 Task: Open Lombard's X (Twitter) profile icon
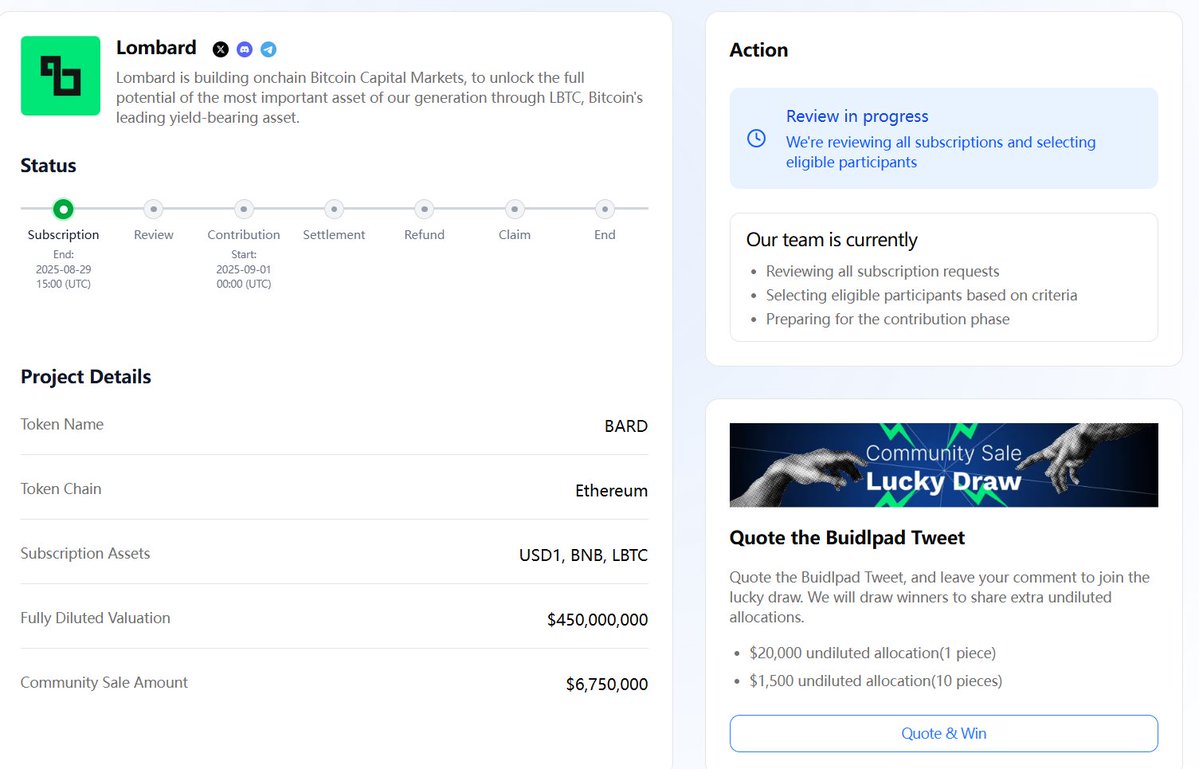220,50
